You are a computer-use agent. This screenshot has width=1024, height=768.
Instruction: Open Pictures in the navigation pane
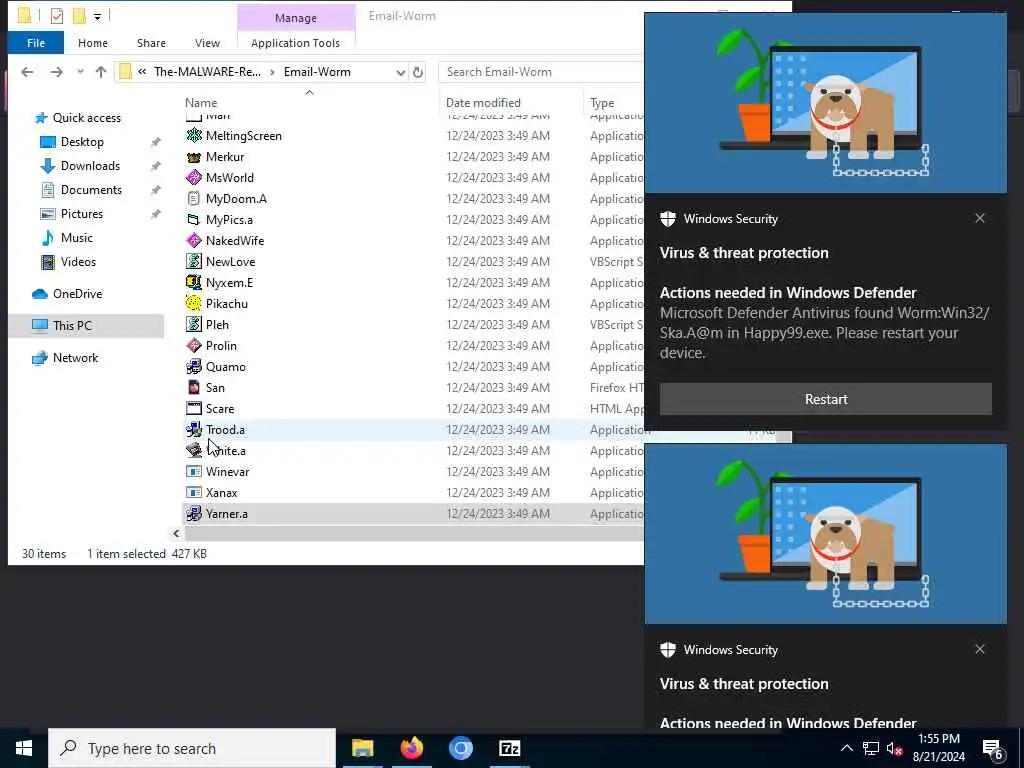pos(82,214)
